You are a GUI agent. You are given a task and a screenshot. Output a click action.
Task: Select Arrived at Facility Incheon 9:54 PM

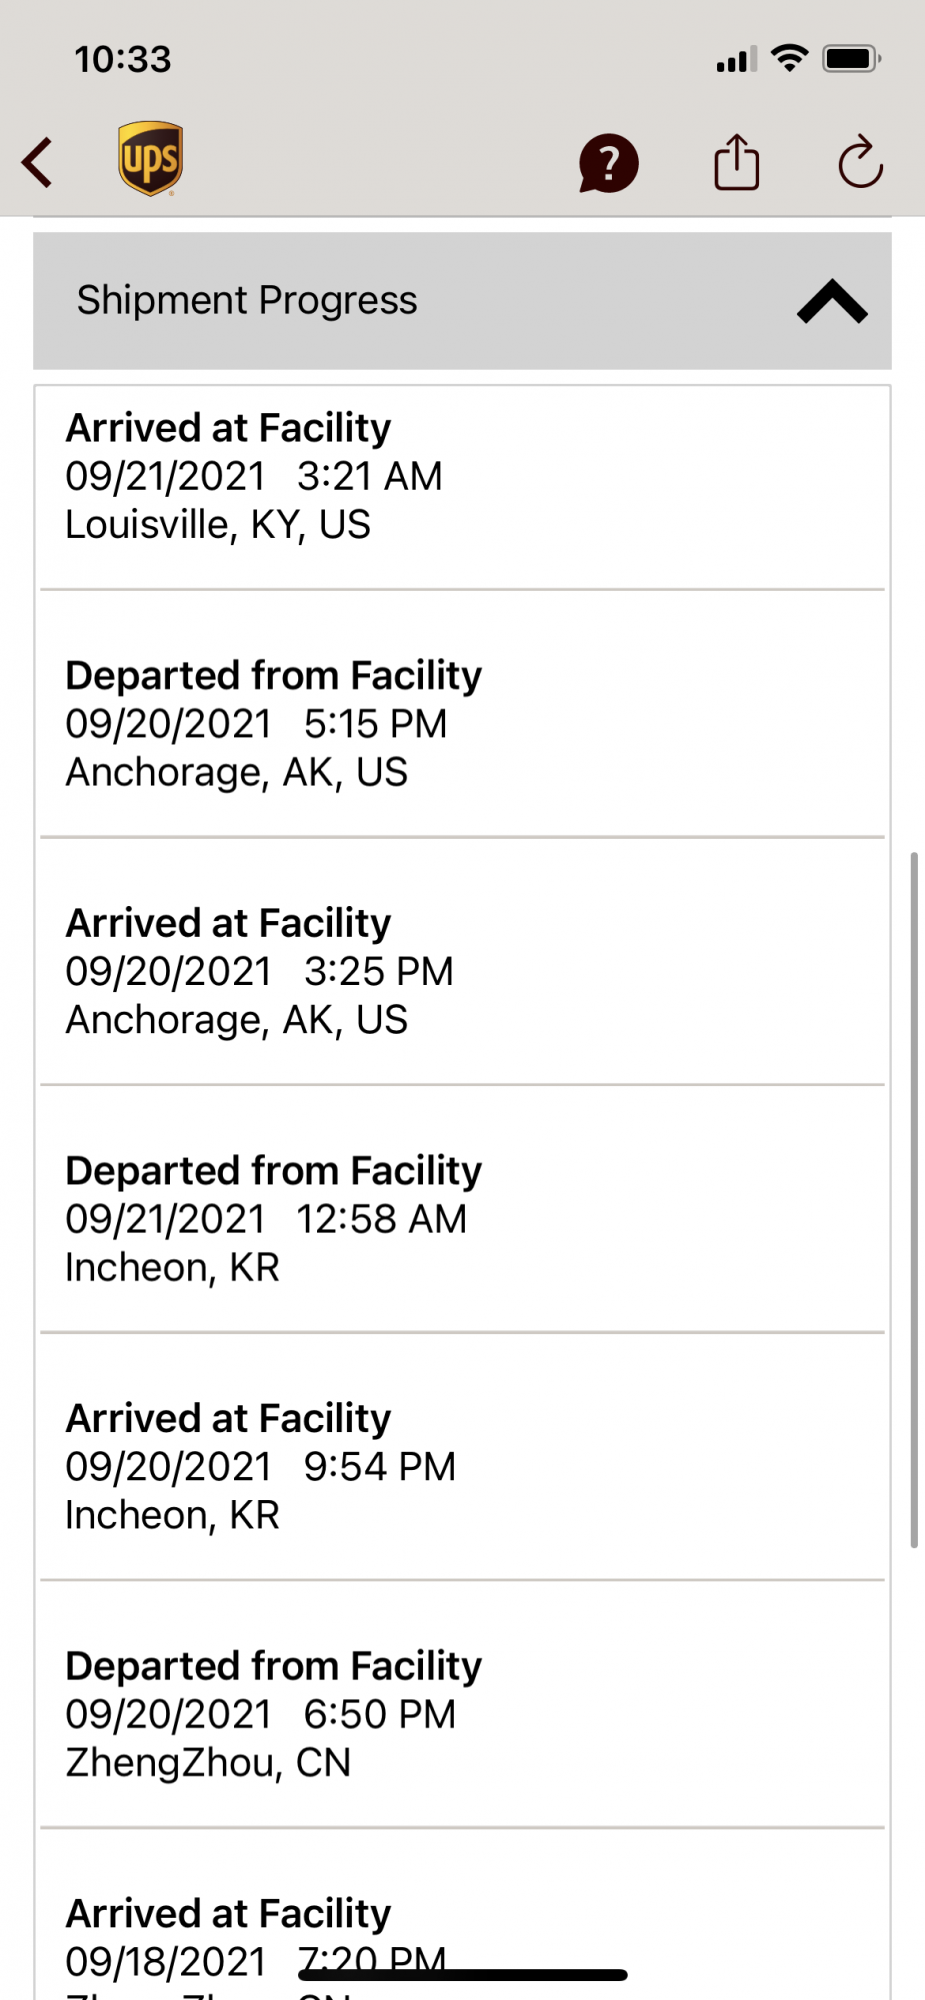tap(462, 1466)
